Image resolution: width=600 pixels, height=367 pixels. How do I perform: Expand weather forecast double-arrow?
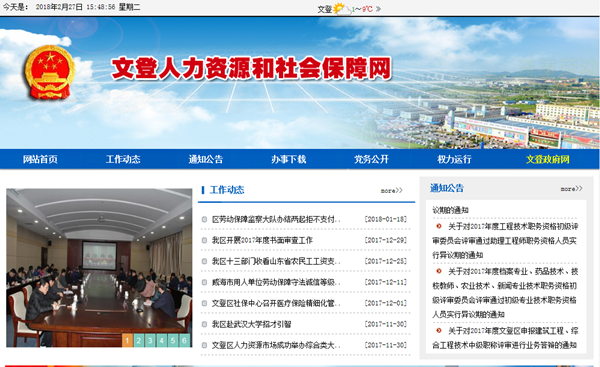coord(378,9)
